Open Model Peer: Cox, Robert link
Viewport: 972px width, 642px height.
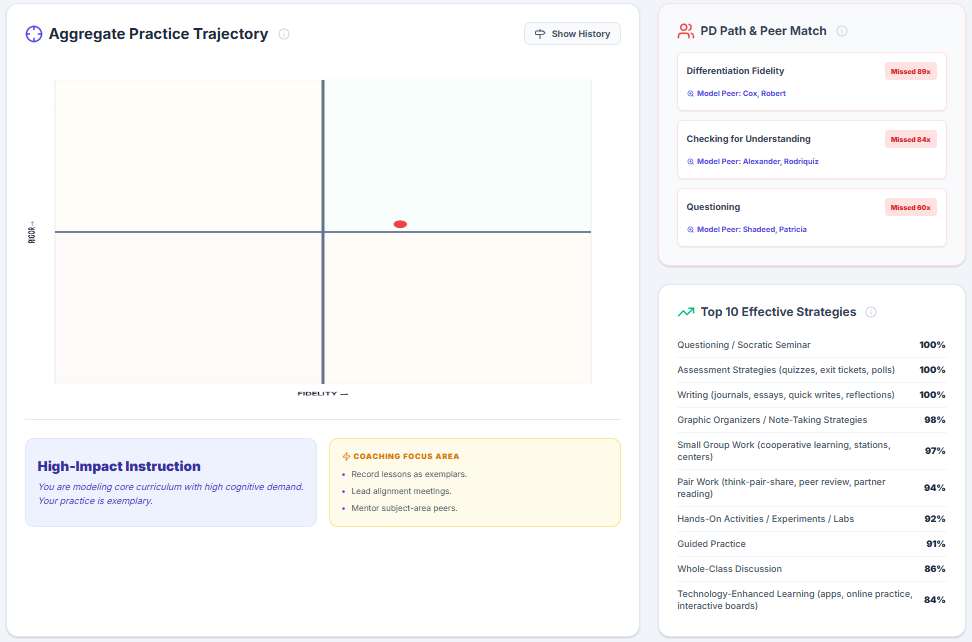(741, 94)
